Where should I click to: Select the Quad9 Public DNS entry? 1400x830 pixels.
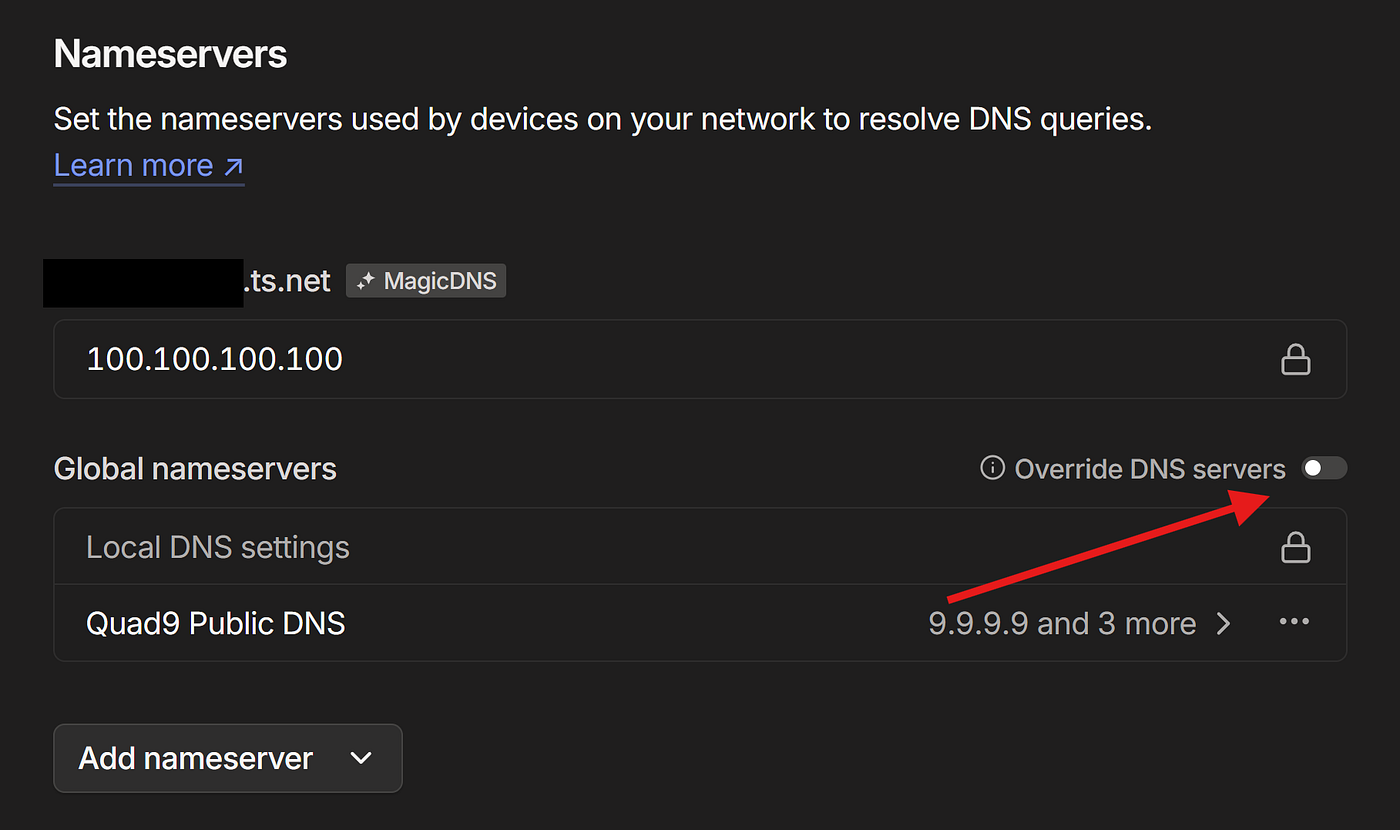pyautogui.click(x=216, y=623)
